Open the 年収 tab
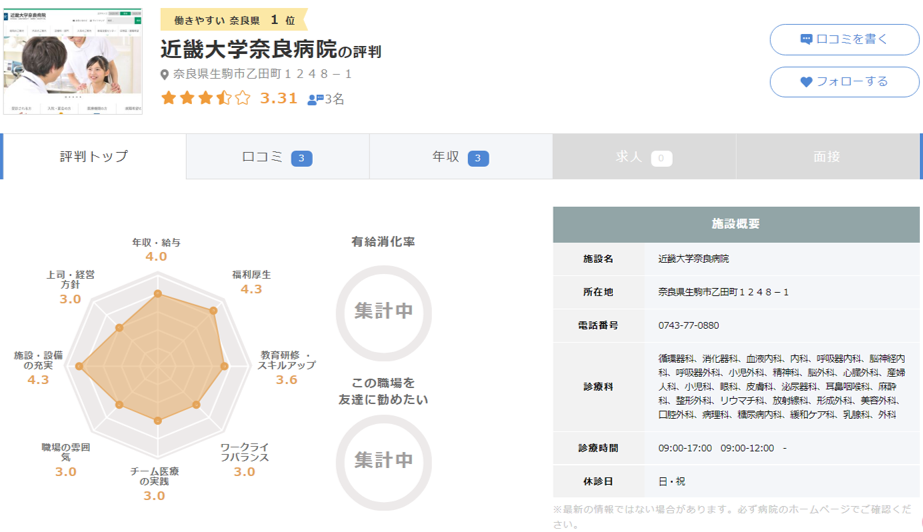This screenshot has height=532, width=923. (461, 157)
